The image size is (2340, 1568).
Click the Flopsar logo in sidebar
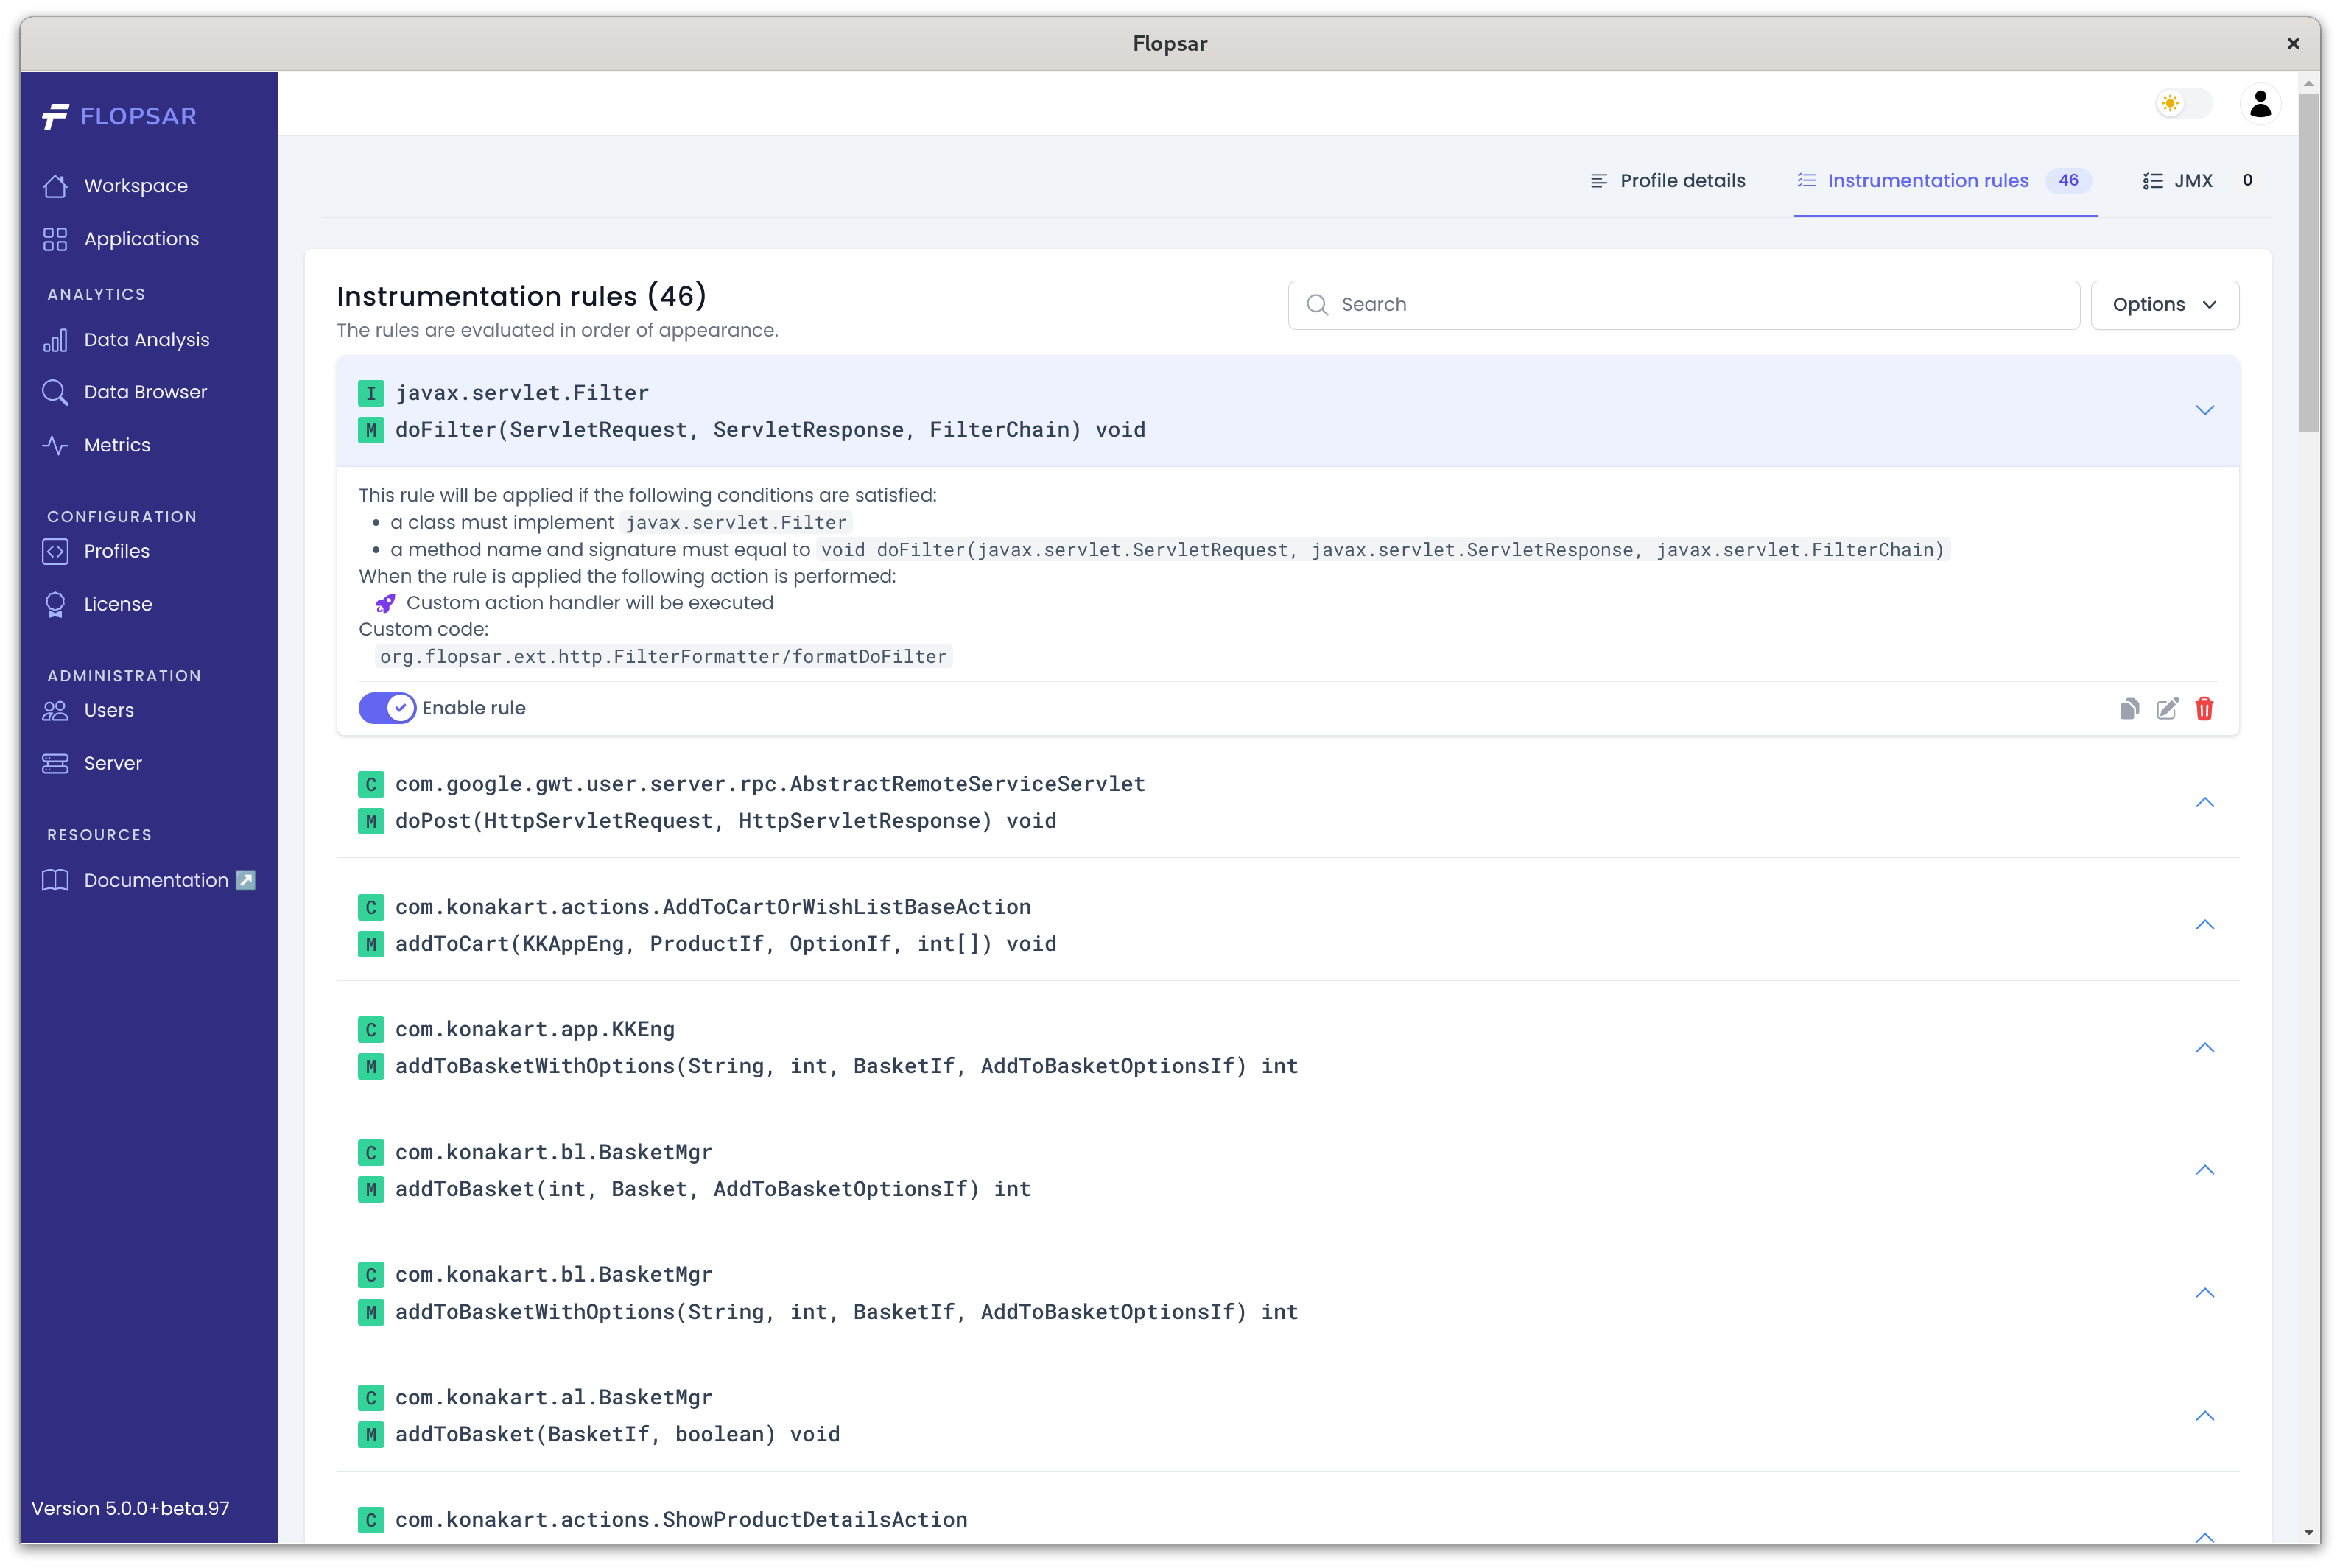(x=120, y=117)
